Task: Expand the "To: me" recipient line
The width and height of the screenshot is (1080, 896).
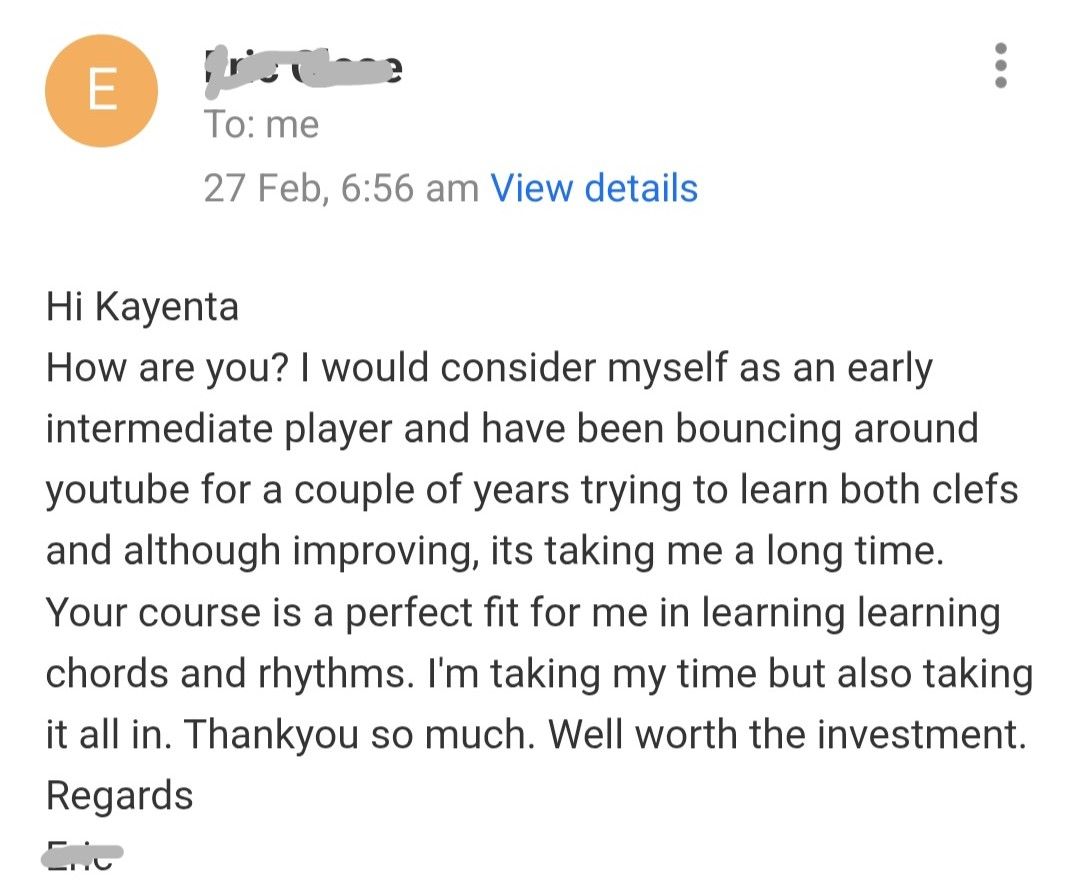Action: 261,125
